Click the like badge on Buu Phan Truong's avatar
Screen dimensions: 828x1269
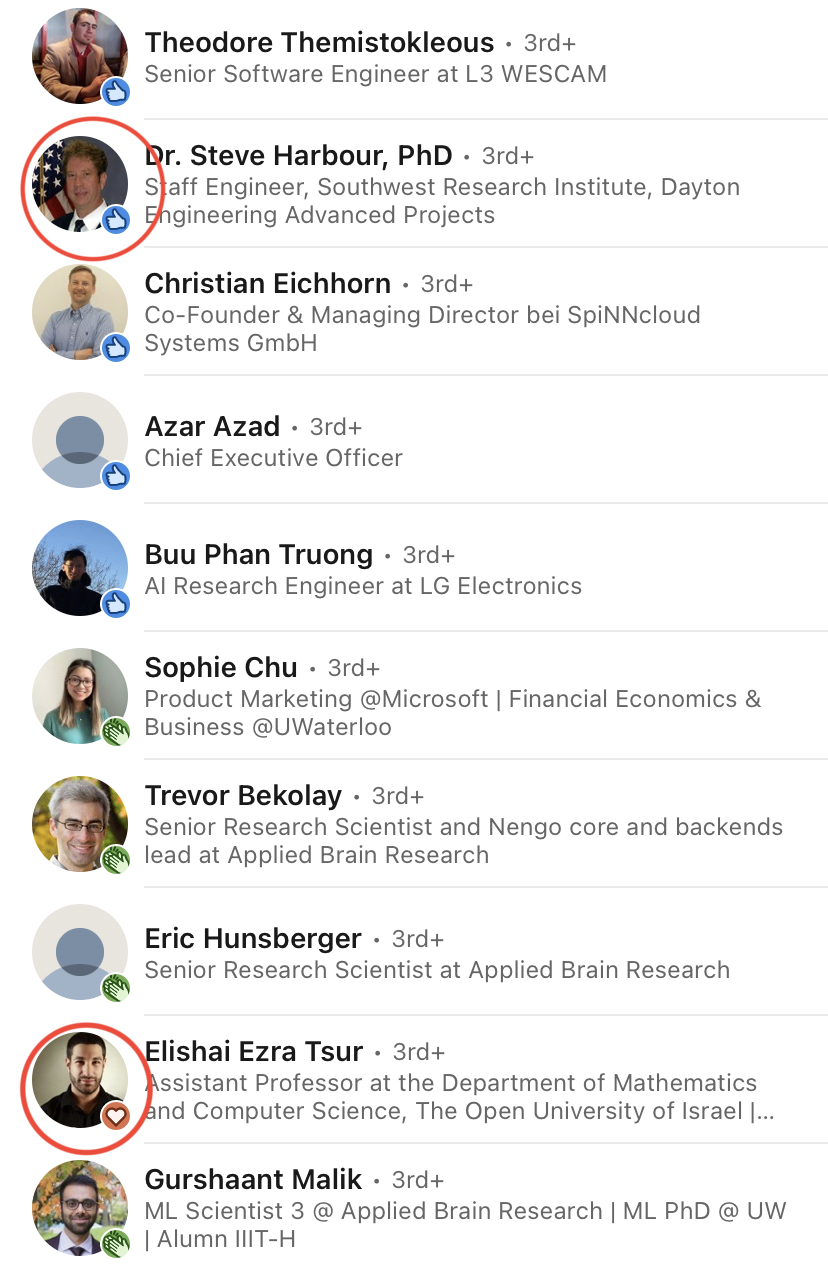pyautogui.click(x=116, y=603)
